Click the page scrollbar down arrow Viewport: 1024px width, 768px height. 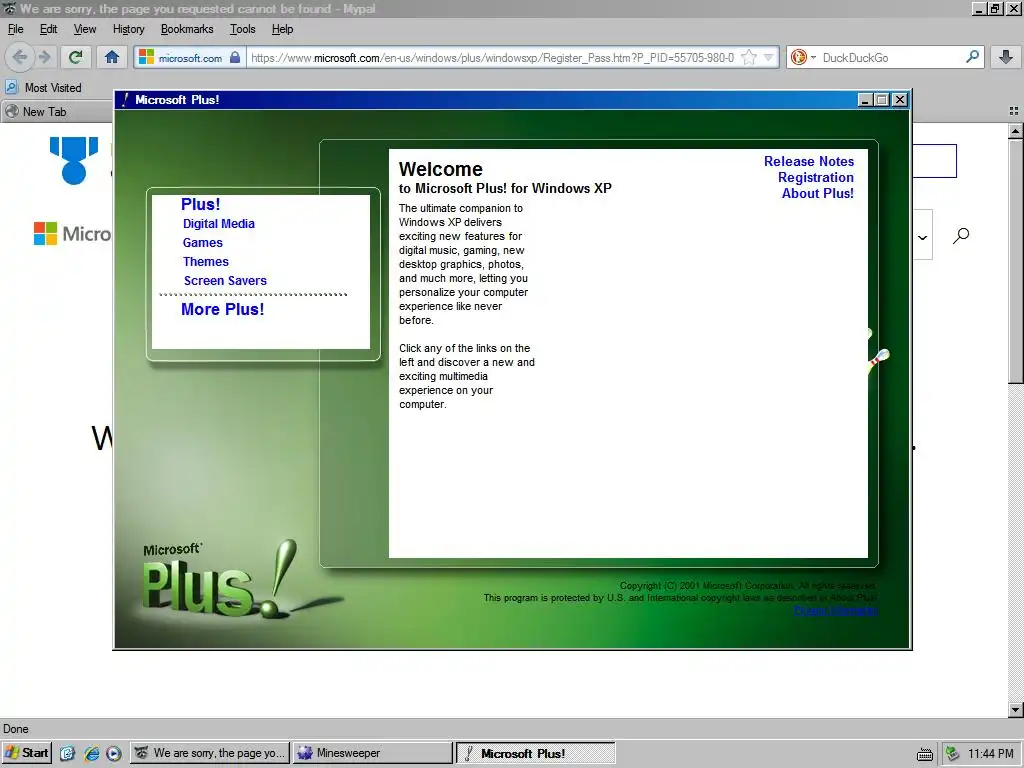coord(1015,709)
